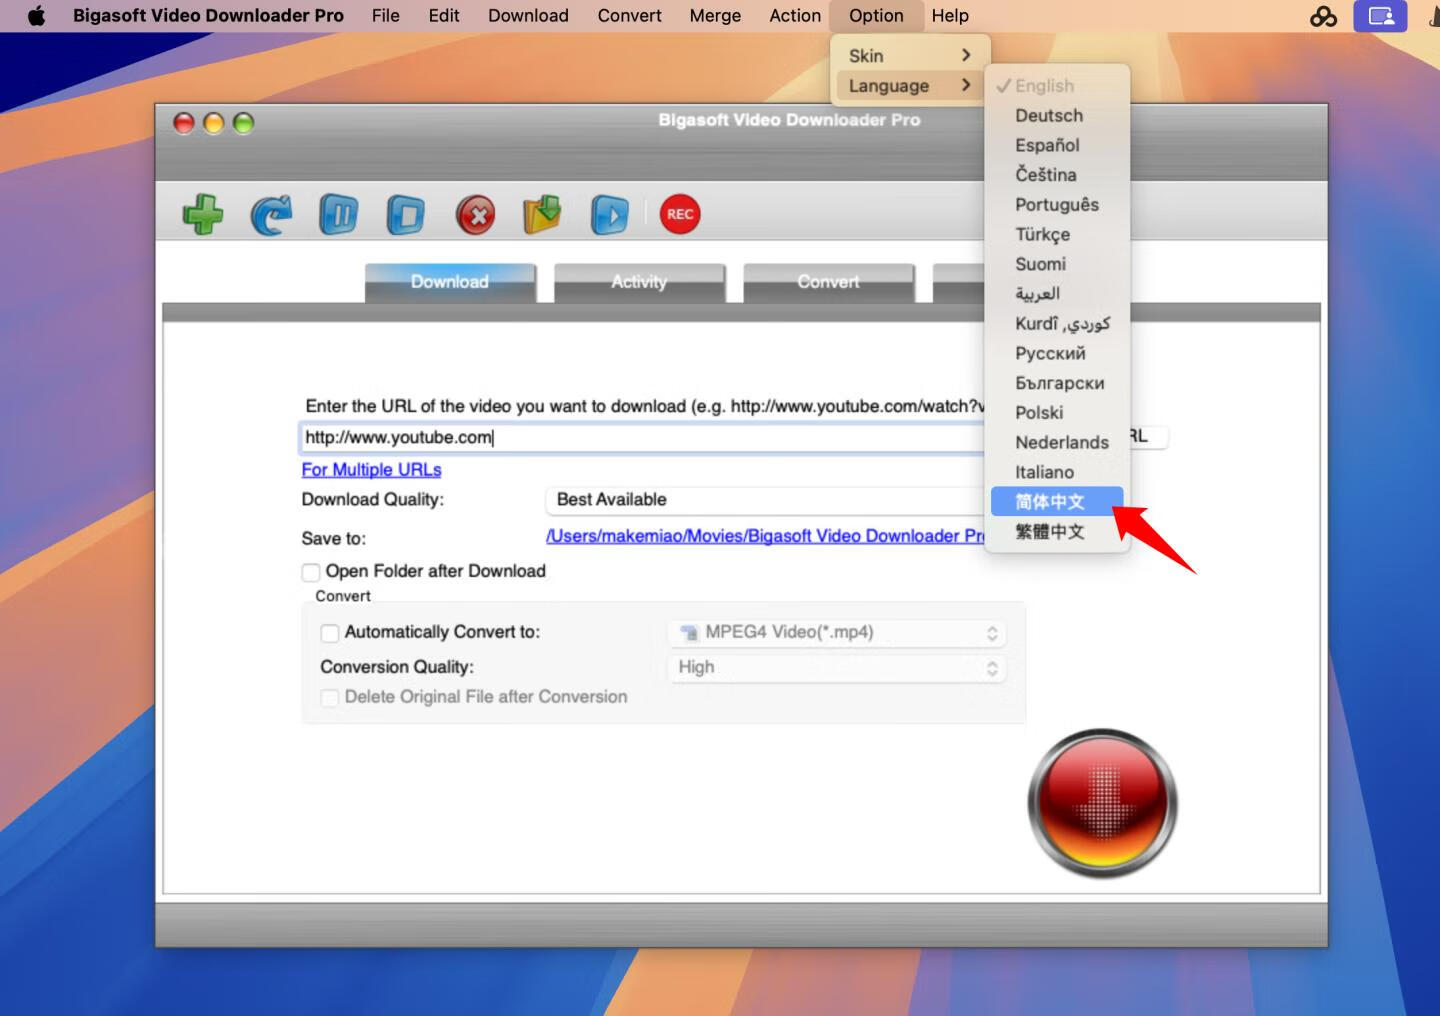Image resolution: width=1440 pixels, height=1016 pixels.
Task: Open the Apple menu
Action: coord(36,16)
